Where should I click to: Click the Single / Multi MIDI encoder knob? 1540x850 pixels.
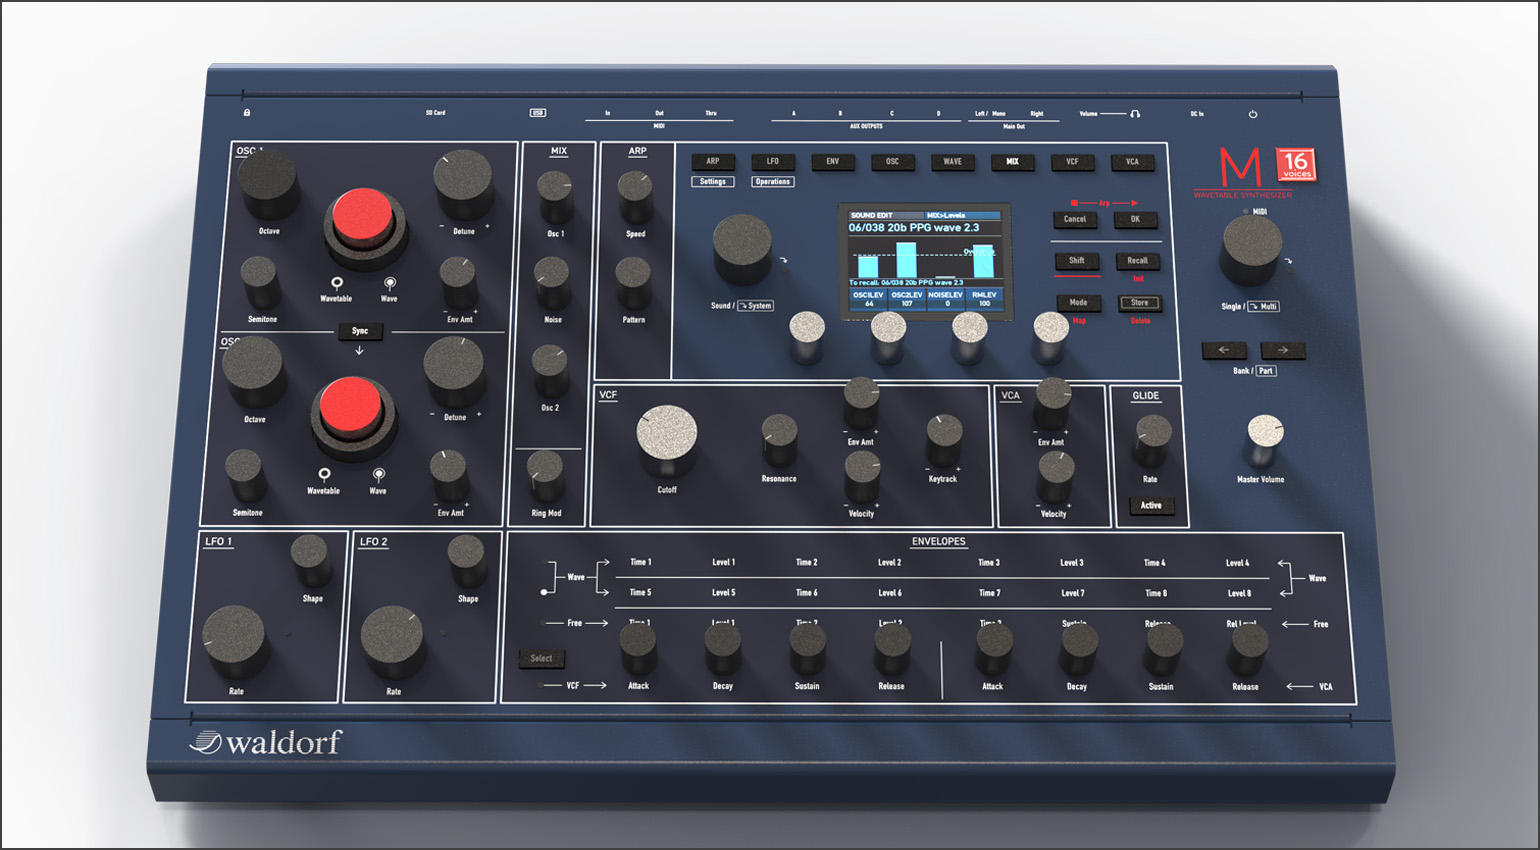click(x=1250, y=247)
